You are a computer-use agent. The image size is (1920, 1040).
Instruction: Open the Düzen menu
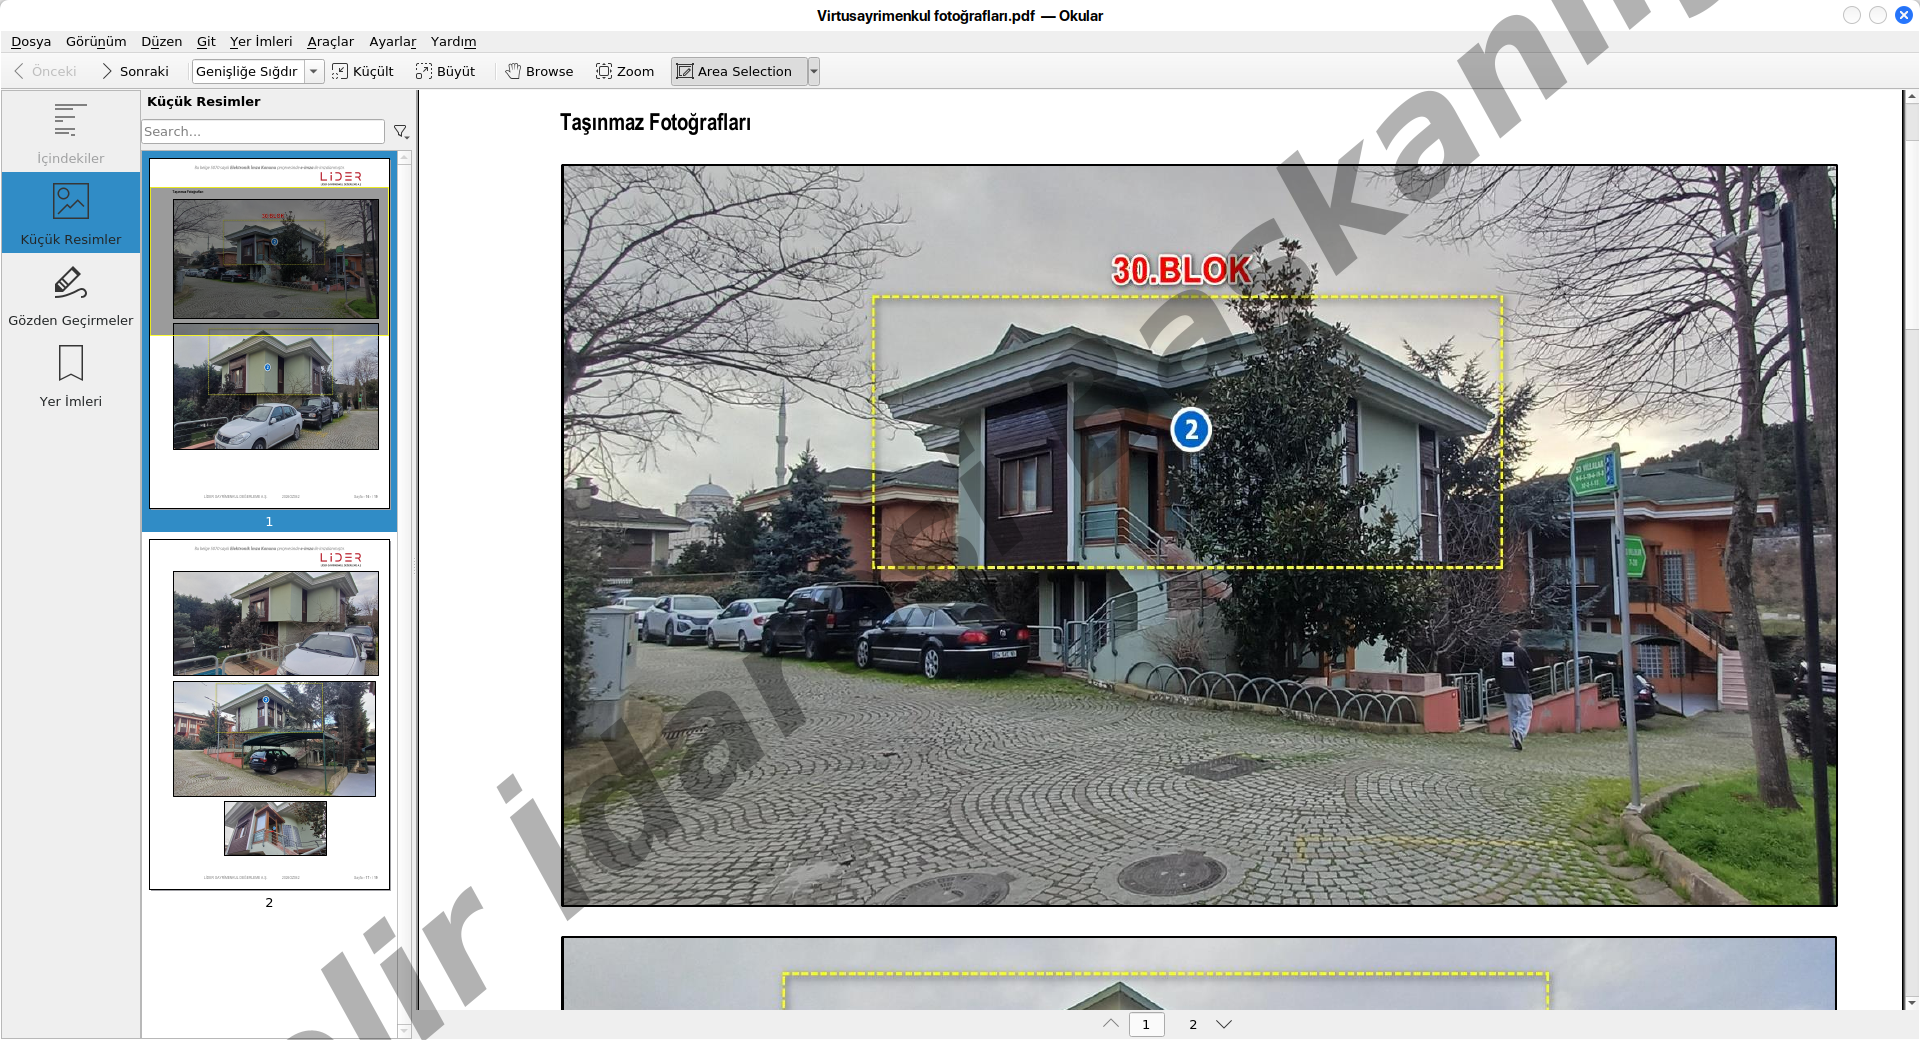tap(161, 42)
